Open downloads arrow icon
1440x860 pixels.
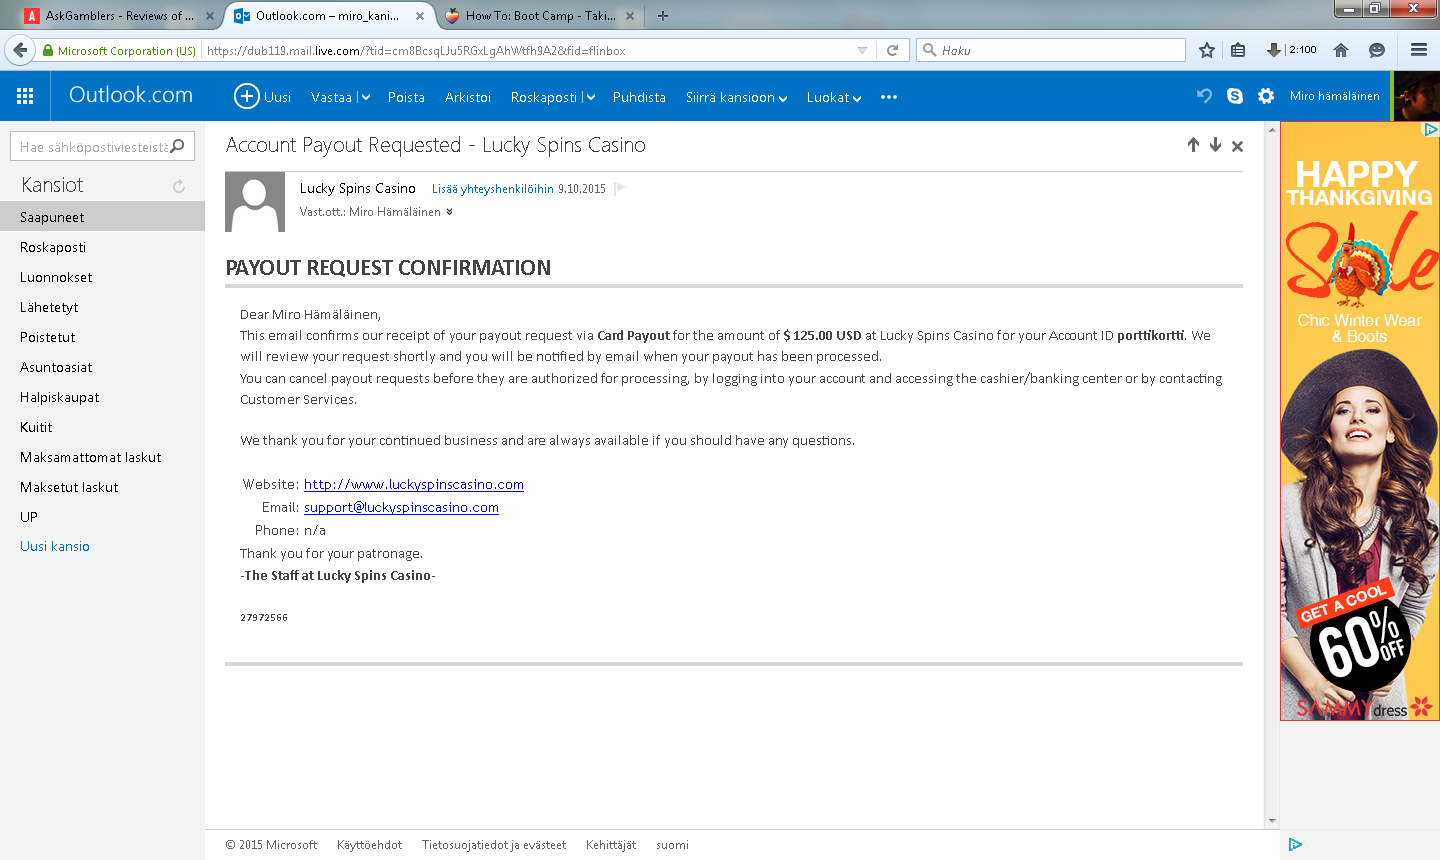point(1273,50)
